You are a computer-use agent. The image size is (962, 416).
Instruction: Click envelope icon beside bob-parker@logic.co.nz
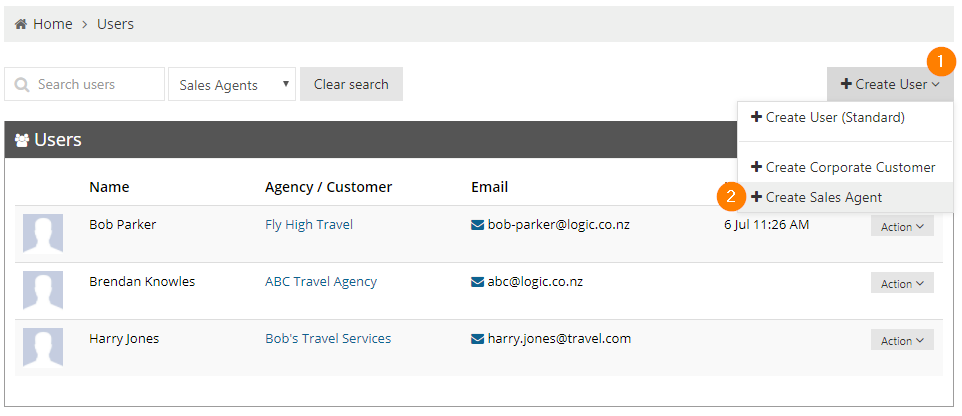[x=477, y=225]
